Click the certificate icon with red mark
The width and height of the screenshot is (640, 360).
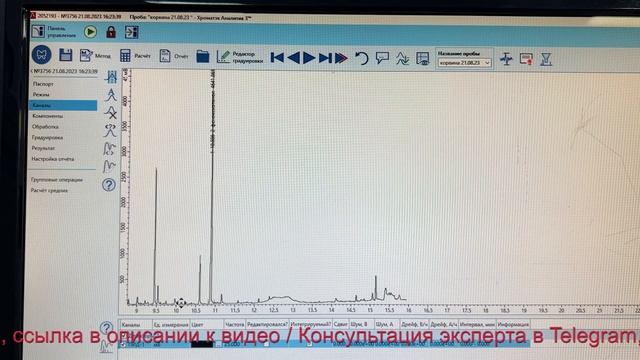point(526,59)
